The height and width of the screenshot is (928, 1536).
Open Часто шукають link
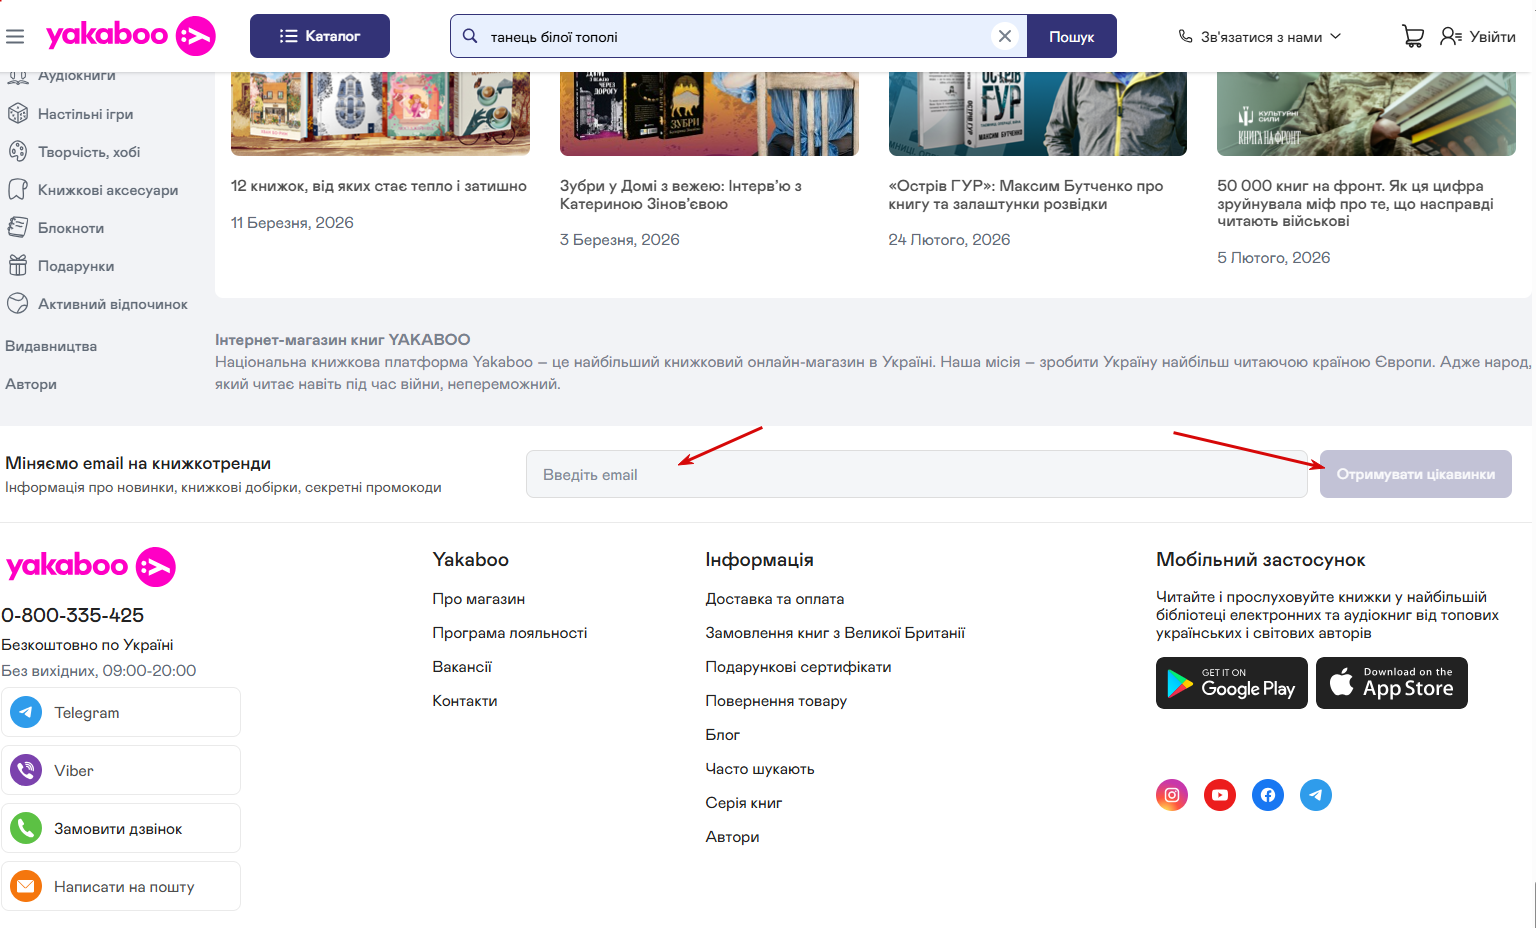coord(760,769)
